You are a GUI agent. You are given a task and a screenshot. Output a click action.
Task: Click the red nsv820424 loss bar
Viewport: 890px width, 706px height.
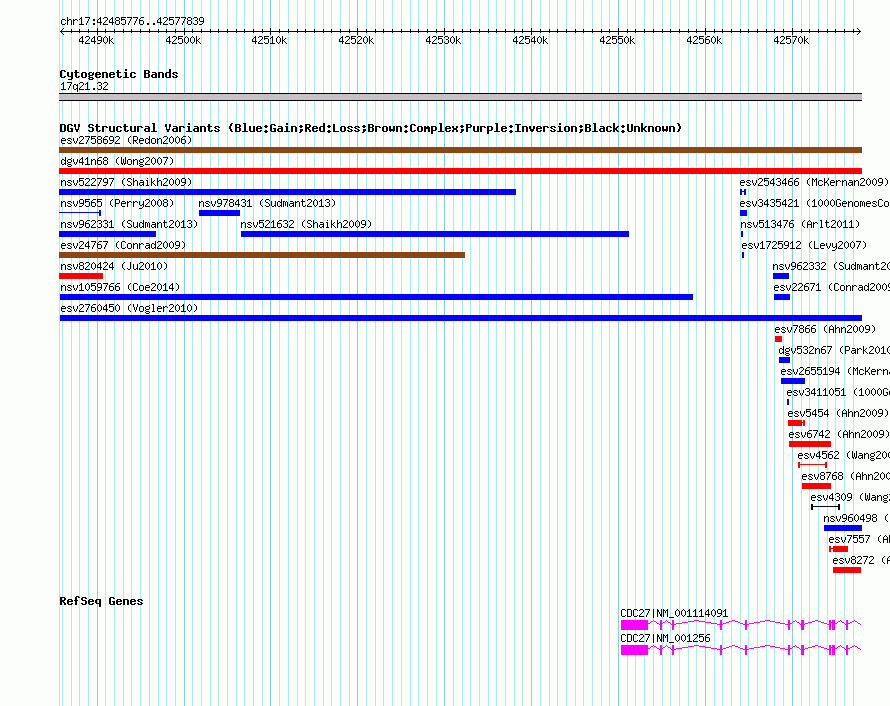(x=81, y=276)
